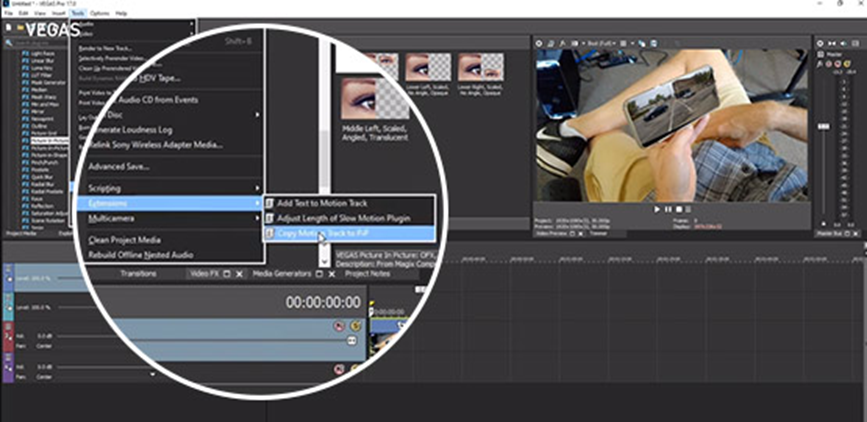Open Video Preview properties gear
The width and height of the screenshot is (867, 422).
coord(539,43)
